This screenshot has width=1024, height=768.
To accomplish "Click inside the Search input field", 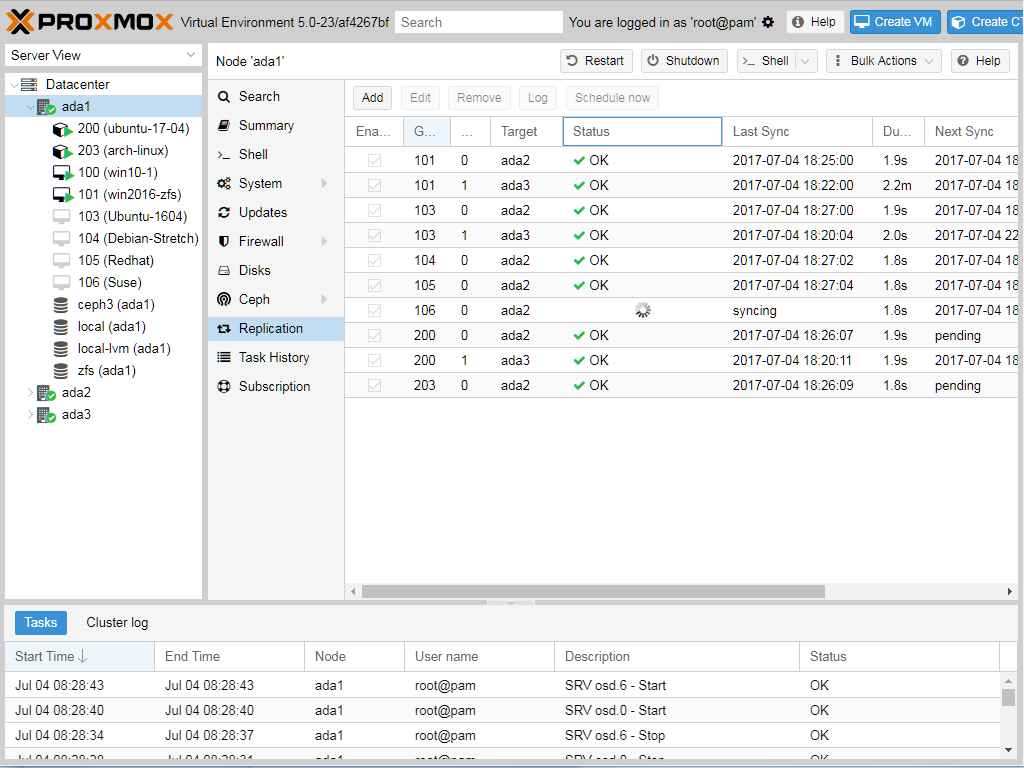I will click(478, 21).
